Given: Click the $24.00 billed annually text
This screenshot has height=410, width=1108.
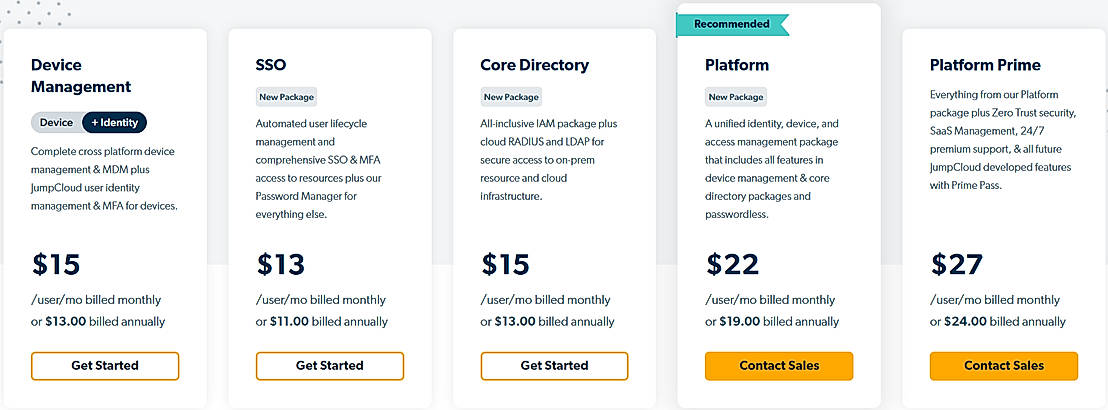Looking at the screenshot, I should pos(997,322).
